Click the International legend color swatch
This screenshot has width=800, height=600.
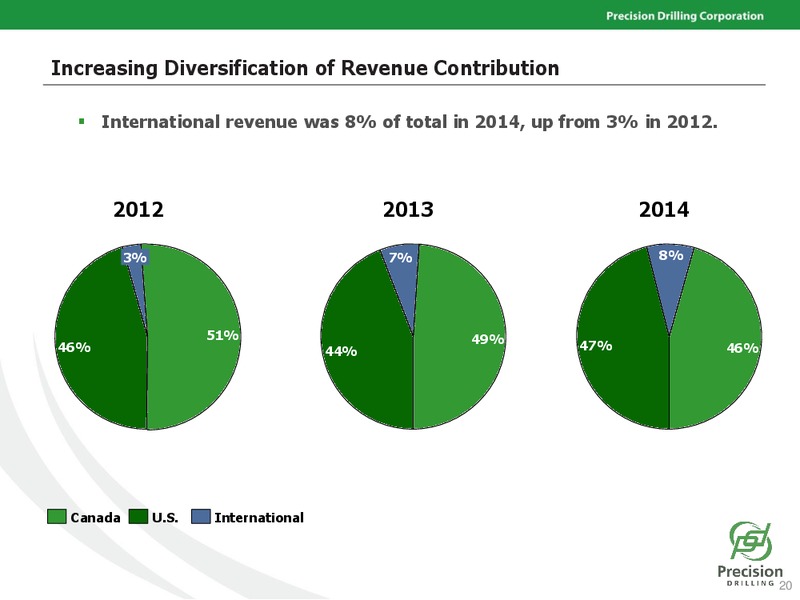pos(201,516)
